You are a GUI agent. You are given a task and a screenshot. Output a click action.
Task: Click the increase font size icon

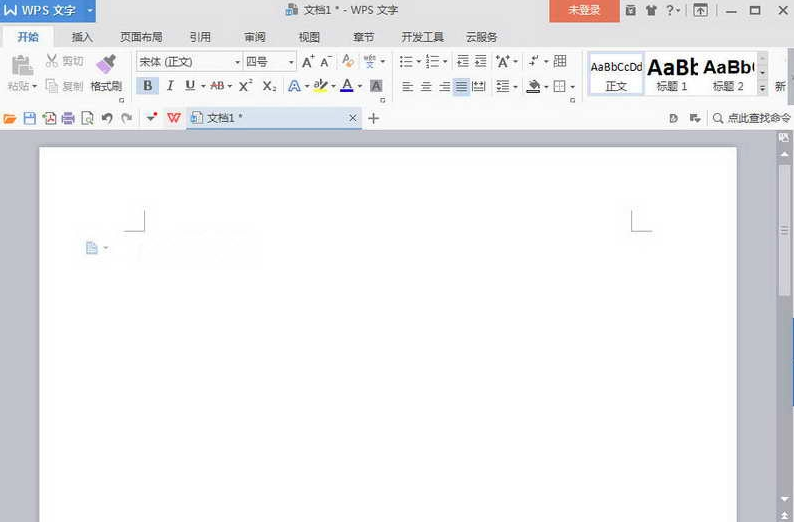[x=308, y=62]
